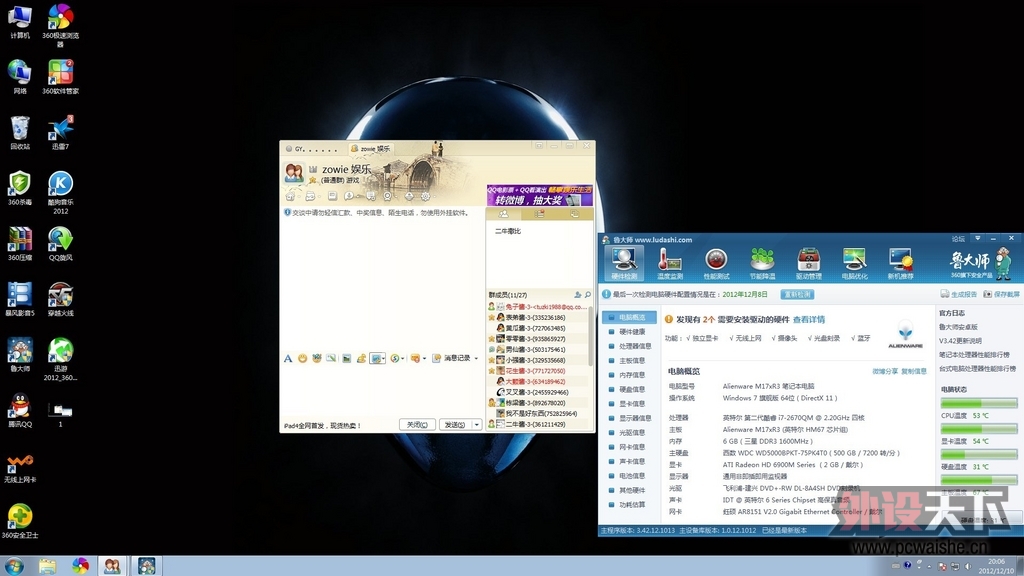Click CPU温度 progress bar

[979, 403]
